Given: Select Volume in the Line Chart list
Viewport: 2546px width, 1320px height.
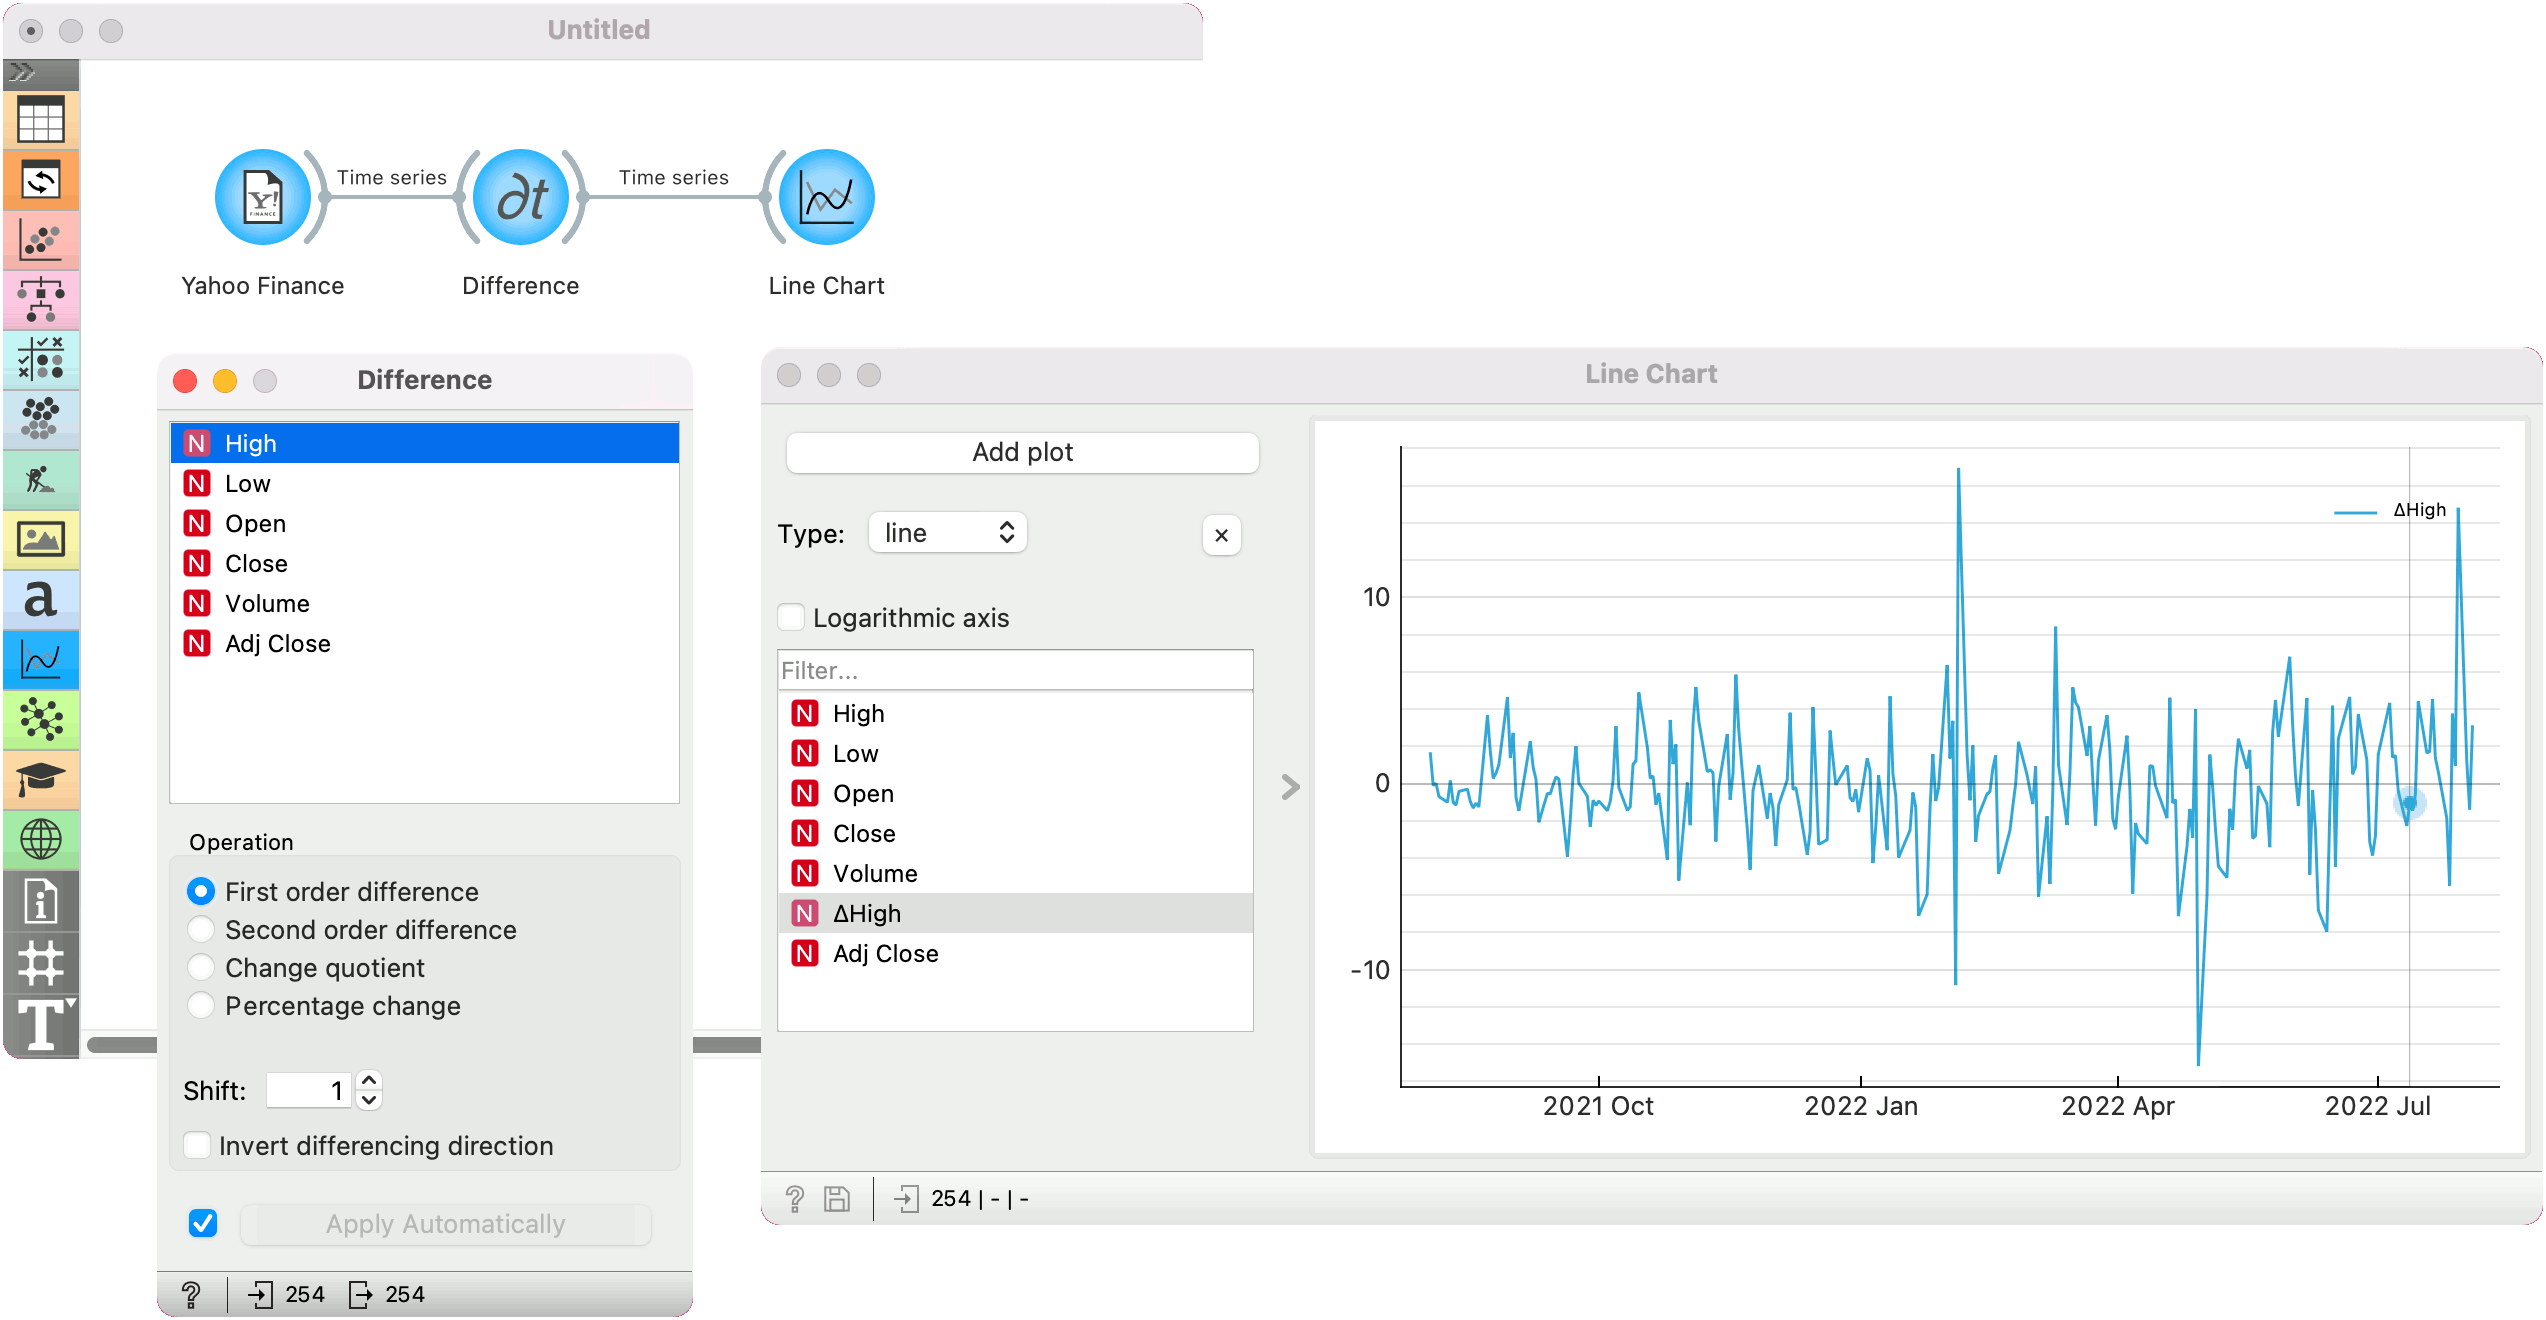Looking at the screenshot, I should (x=1015, y=873).
